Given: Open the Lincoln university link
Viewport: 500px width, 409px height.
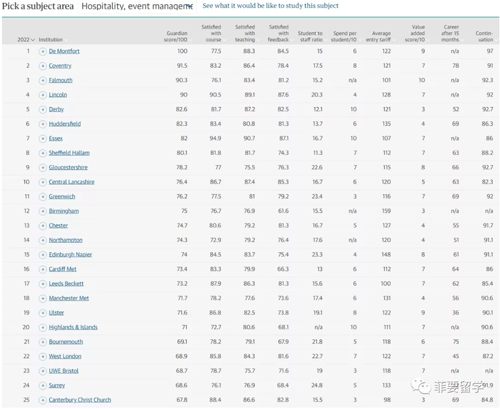Looking at the screenshot, I should pyautogui.click(x=58, y=95).
